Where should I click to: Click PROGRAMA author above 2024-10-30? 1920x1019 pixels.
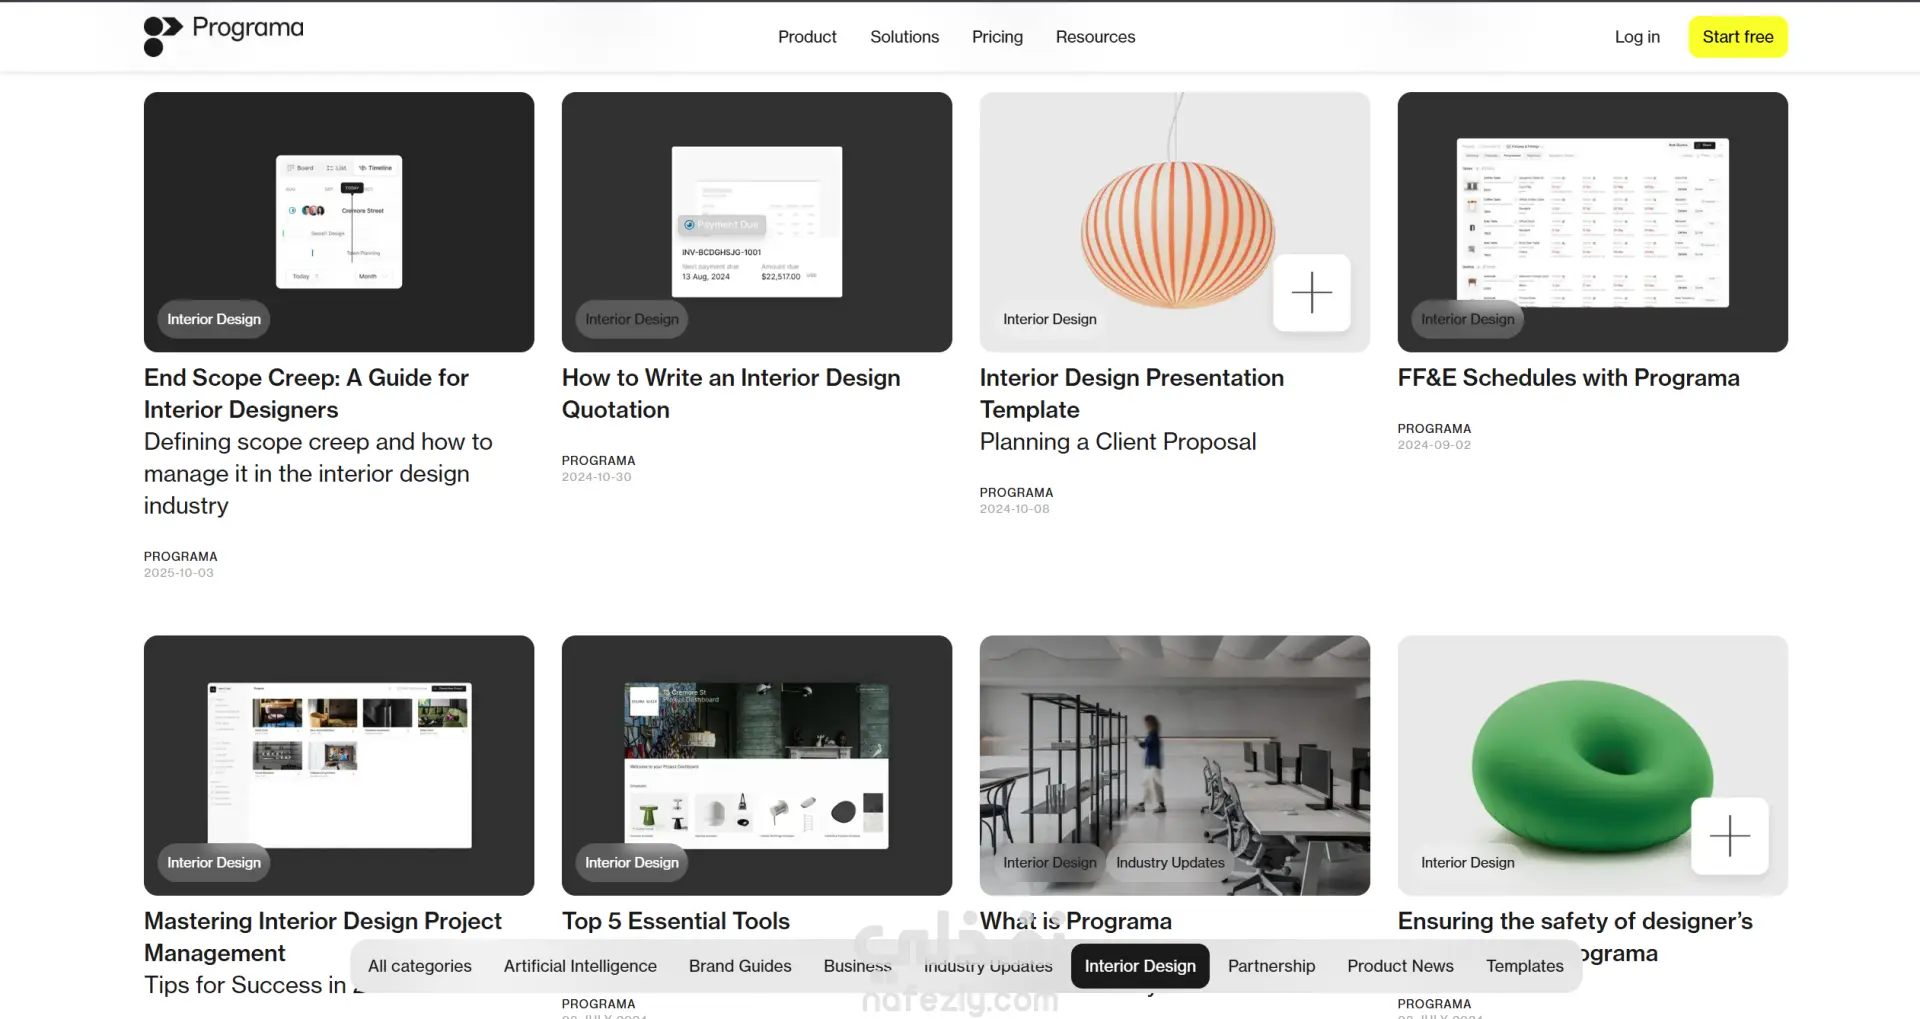click(598, 460)
